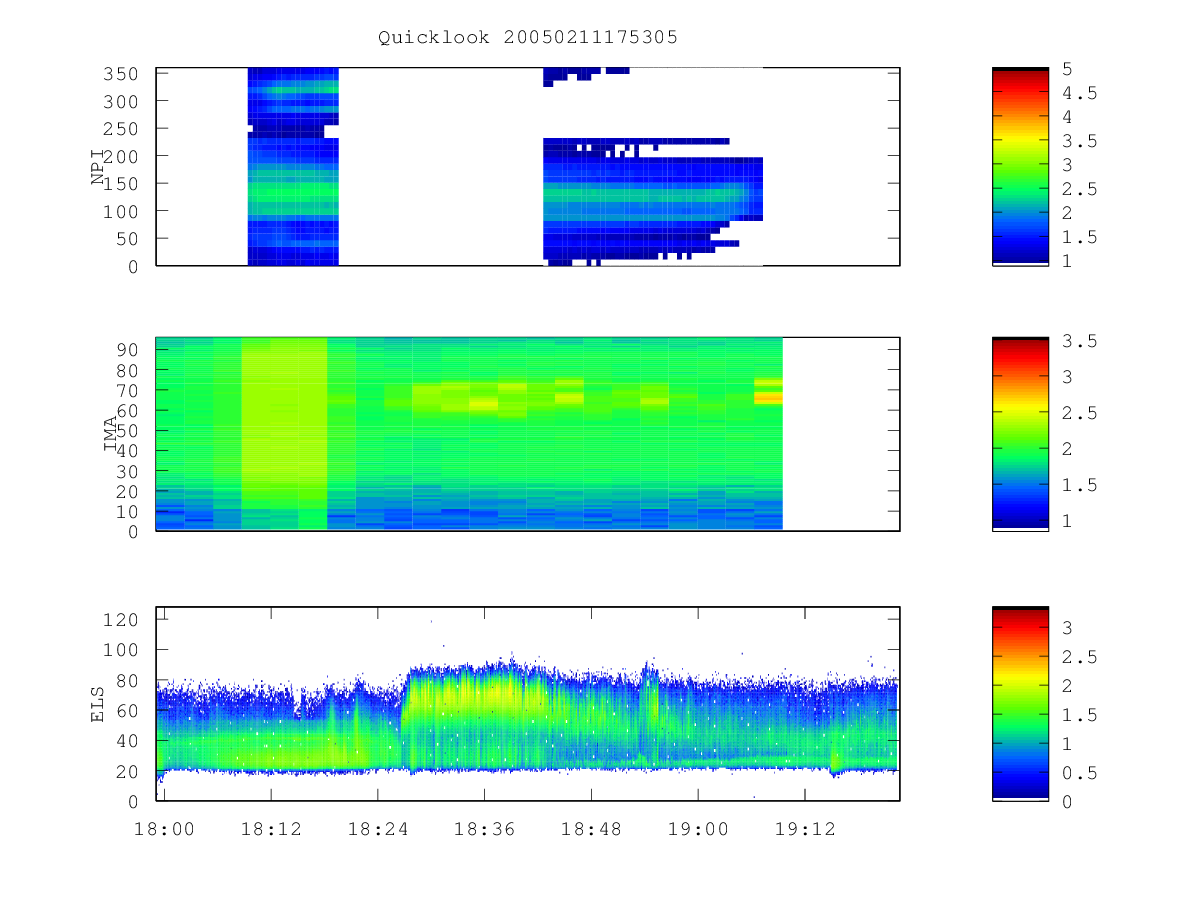Select the ELS y-axis label
Image resolution: width=1200 pixels, height=900 pixels.
(x=98, y=704)
